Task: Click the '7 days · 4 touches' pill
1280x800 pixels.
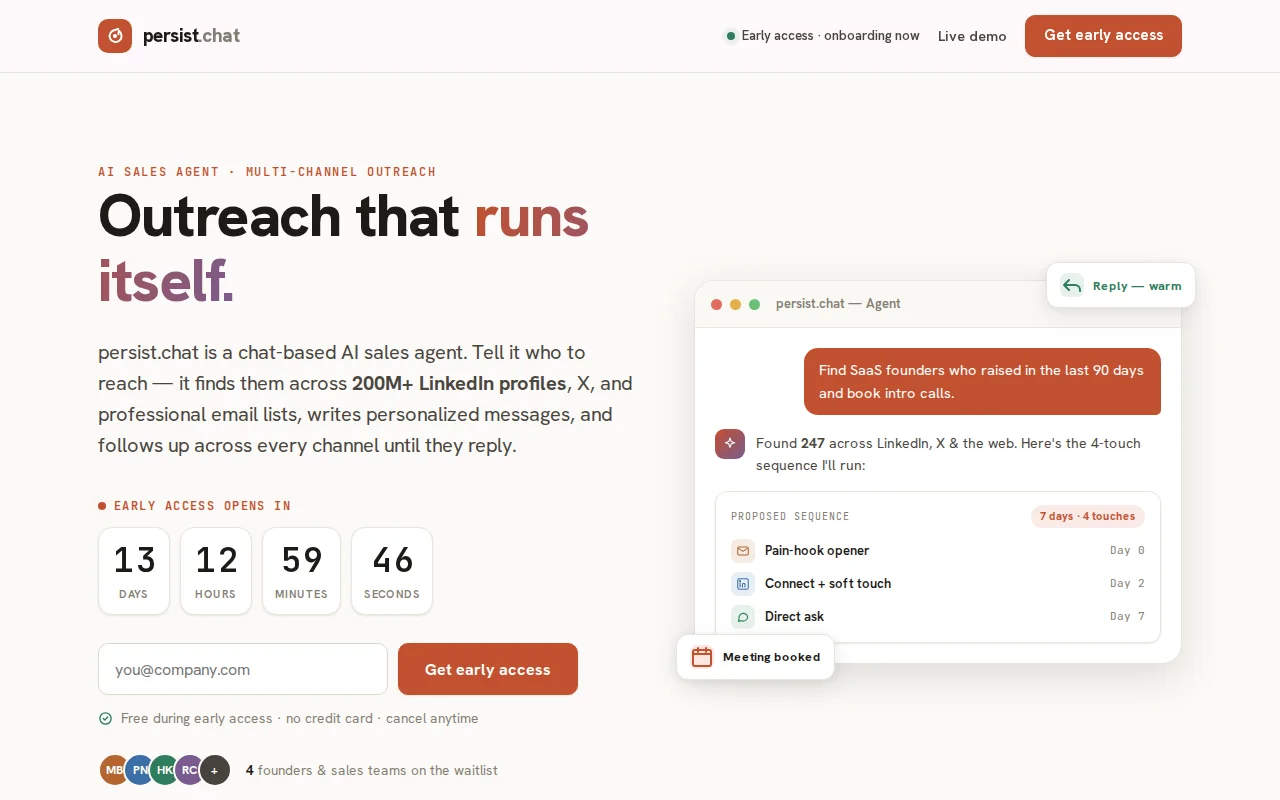Action: [x=1087, y=516]
